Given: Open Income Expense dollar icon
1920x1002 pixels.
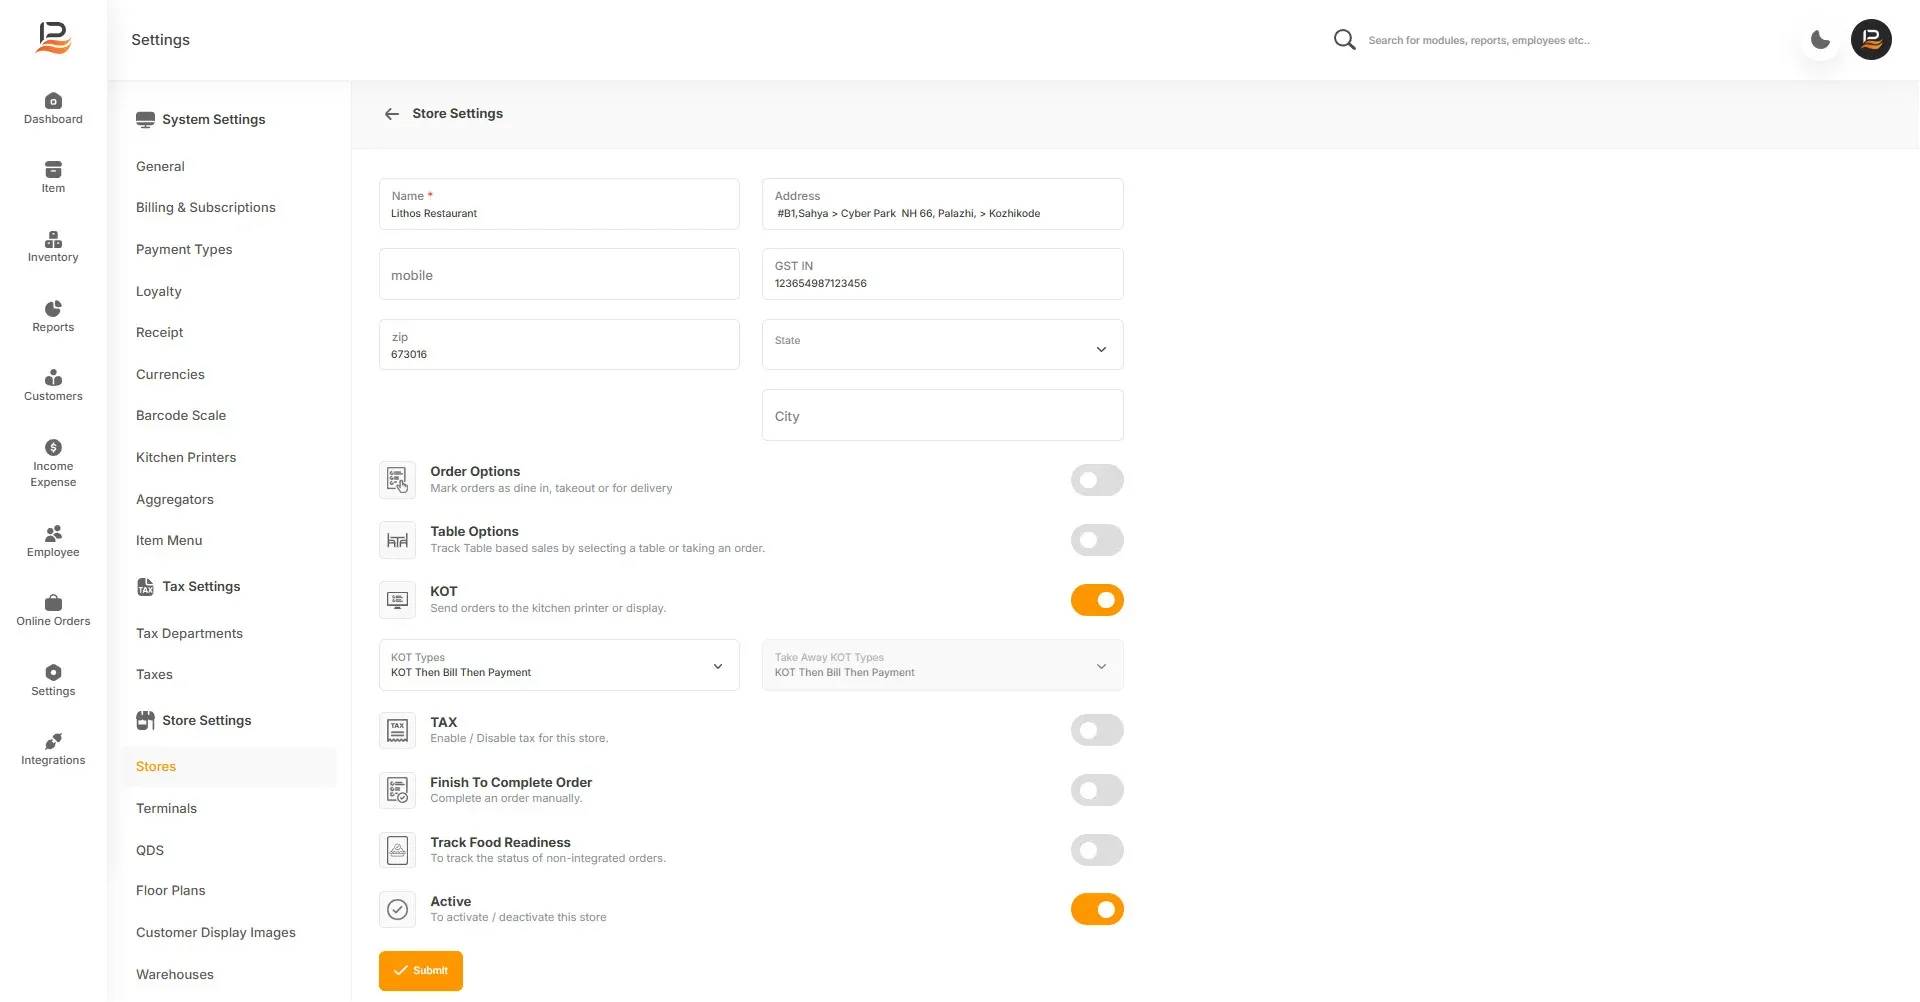Looking at the screenshot, I should pos(53,447).
